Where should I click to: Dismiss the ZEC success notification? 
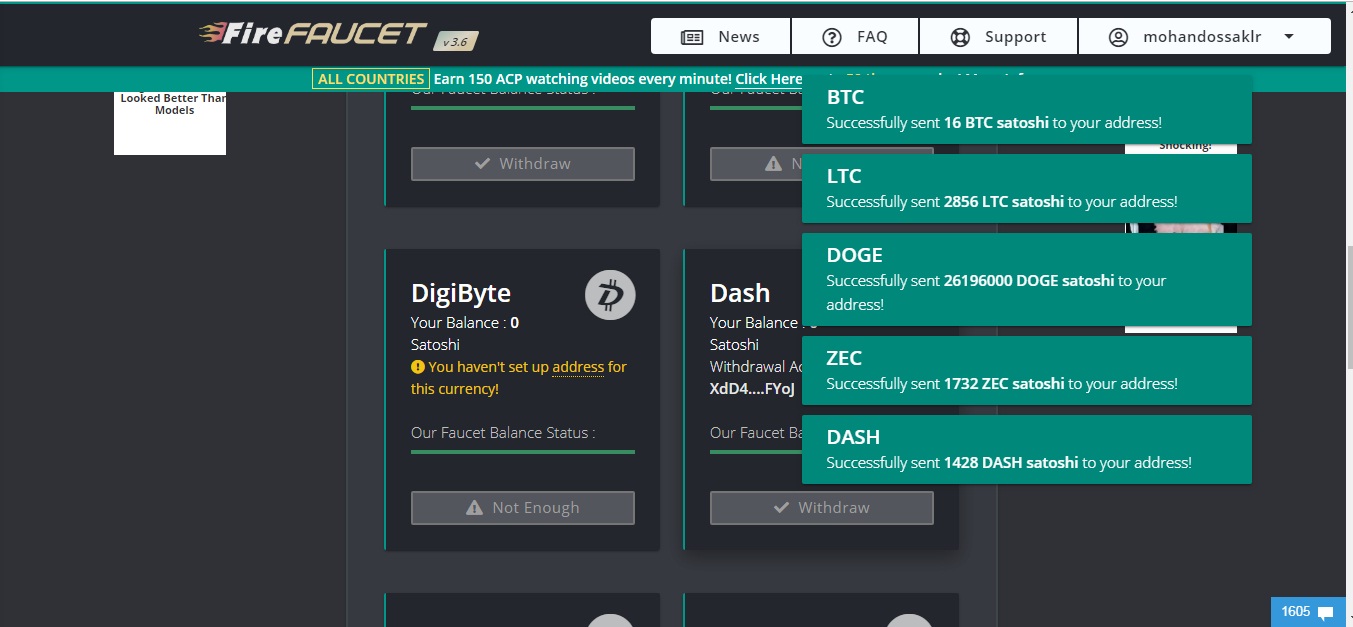pyautogui.click(x=1027, y=370)
